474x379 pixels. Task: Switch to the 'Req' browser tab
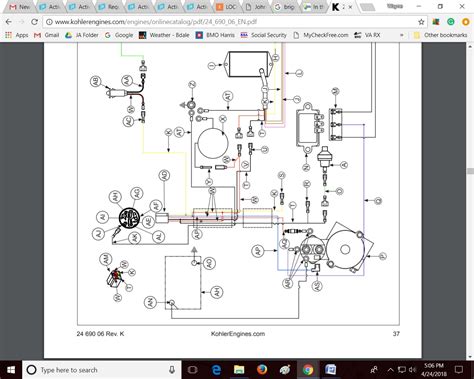click(x=109, y=7)
